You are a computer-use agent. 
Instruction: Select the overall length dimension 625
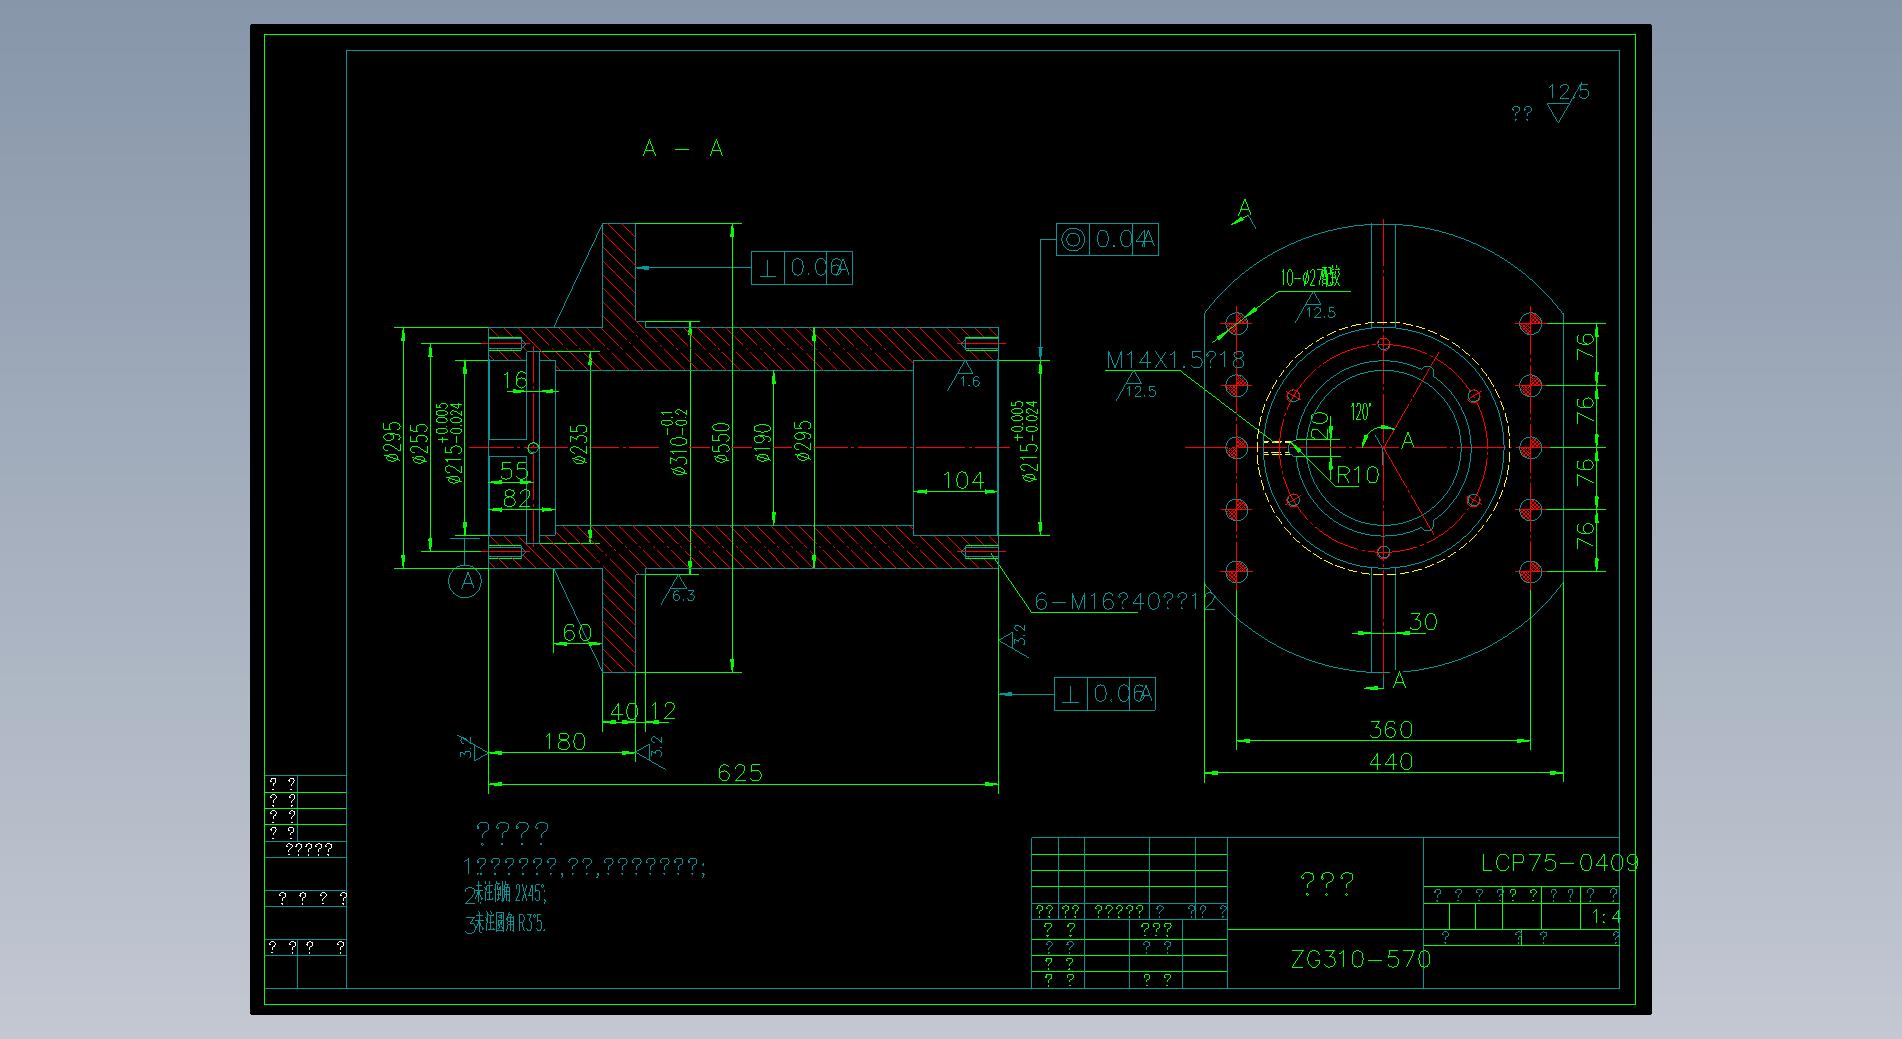740,772
